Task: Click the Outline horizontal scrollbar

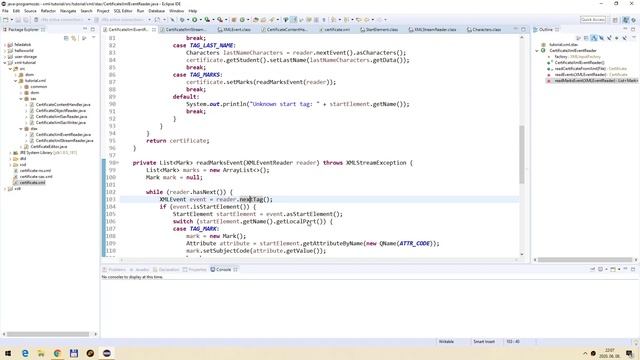Action: (x=584, y=260)
